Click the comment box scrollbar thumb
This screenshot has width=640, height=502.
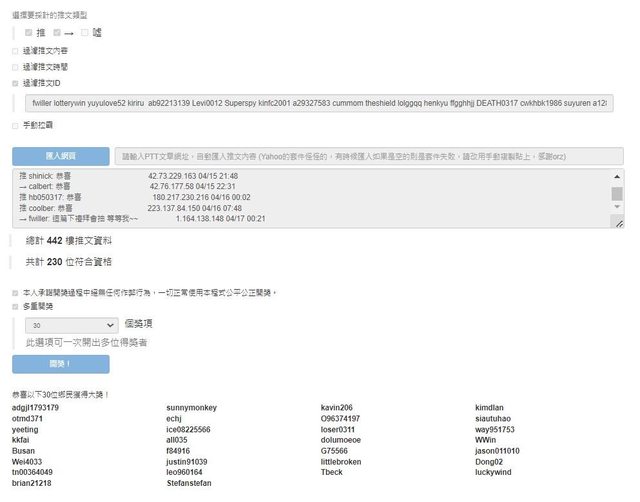pos(617,194)
